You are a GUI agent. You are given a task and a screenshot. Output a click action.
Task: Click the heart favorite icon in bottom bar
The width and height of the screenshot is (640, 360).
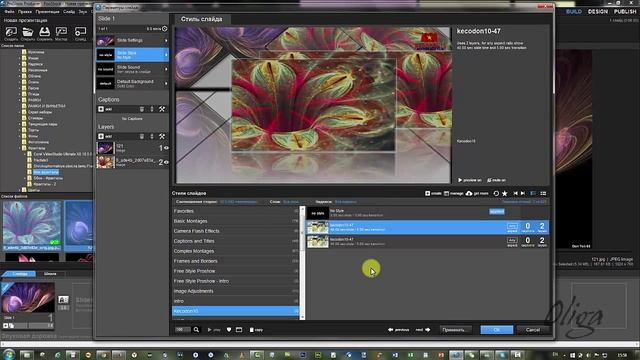229,329
